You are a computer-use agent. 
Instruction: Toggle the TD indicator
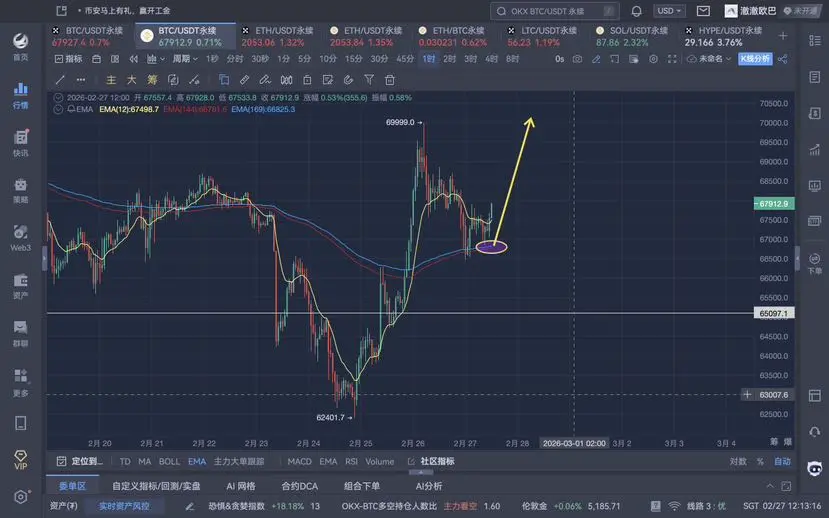(x=125, y=461)
